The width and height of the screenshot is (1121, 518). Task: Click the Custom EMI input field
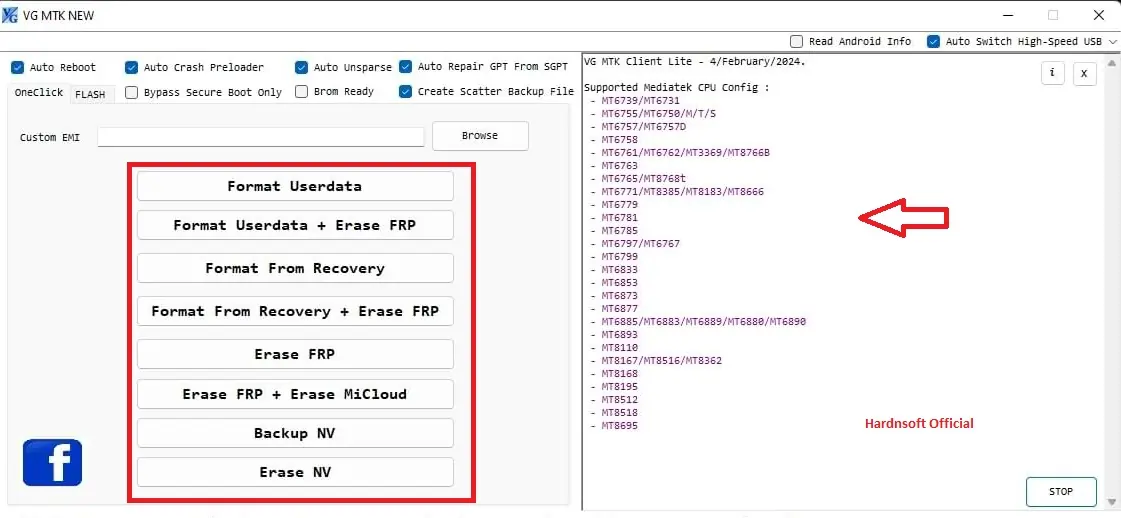pyautogui.click(x=261, y=136)
